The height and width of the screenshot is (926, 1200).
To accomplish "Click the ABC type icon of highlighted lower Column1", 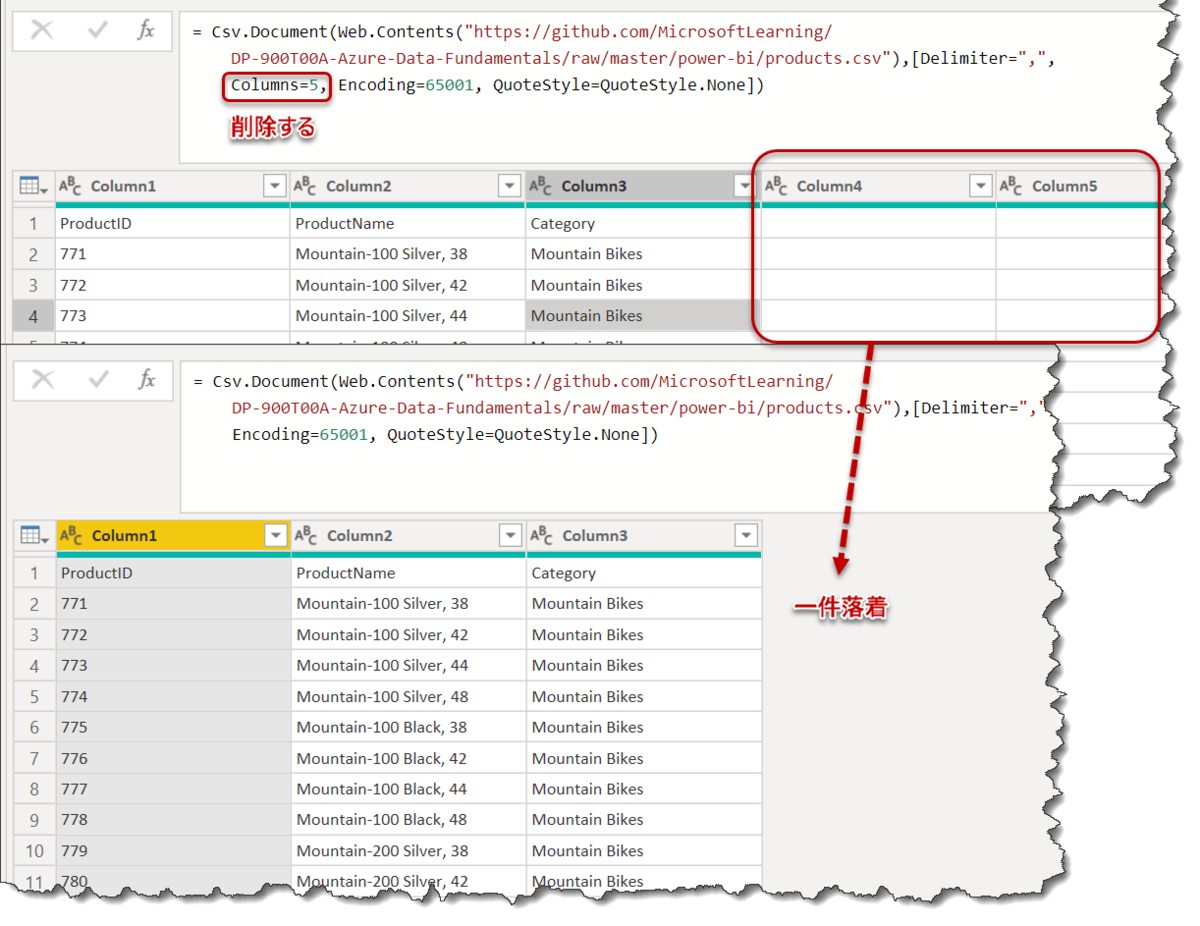I will click(x=71, y=536).
